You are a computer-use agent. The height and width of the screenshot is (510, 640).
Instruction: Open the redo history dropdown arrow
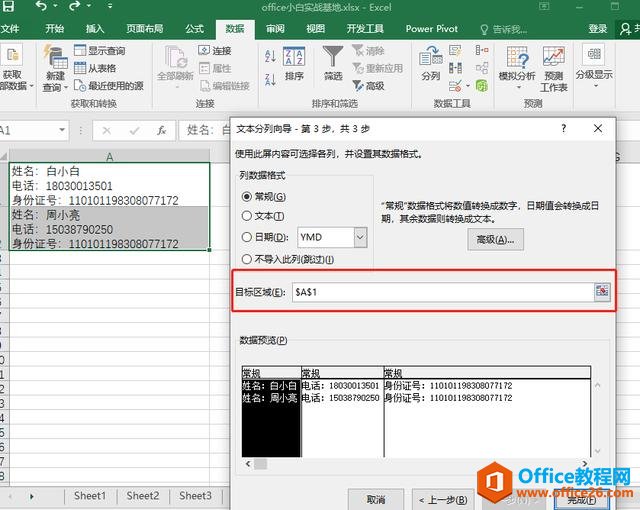tap(88, 7)
